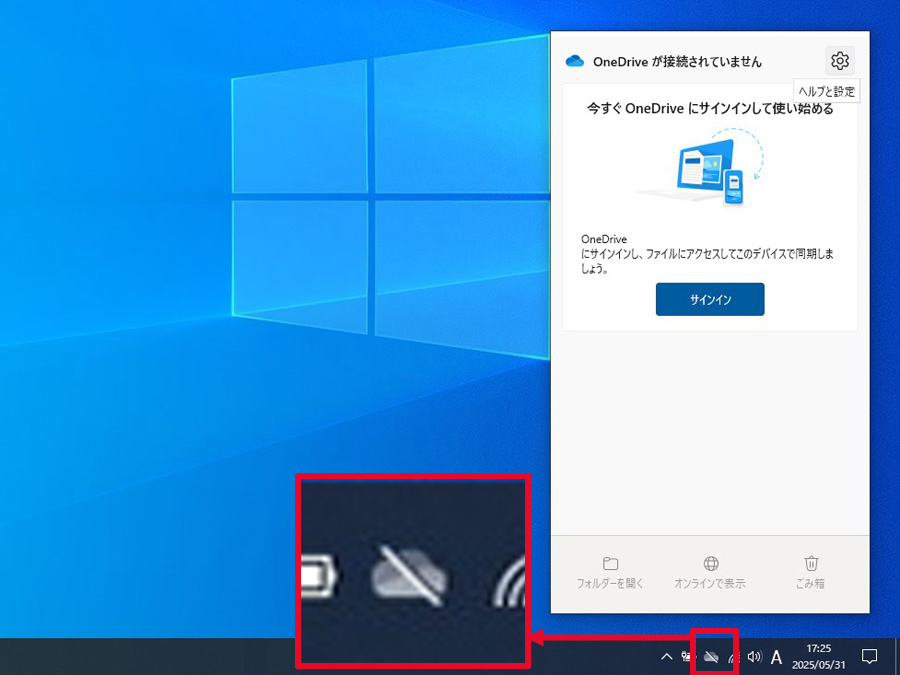Open the network Wi-Fi tray icon
The image size is (900, 675).
pyautogui.click(x=734, y=657)
